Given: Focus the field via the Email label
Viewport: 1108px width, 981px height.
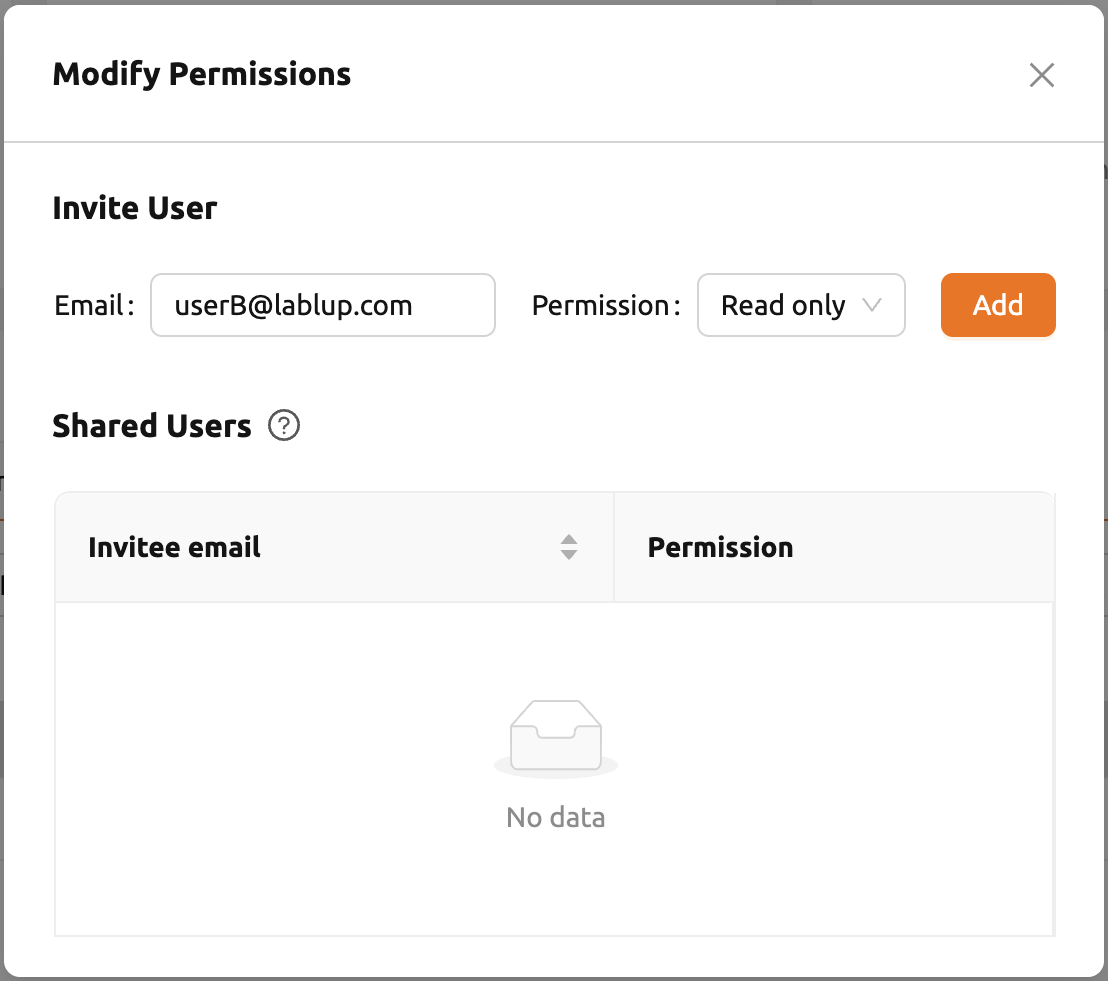Looking at the screenshot, I should coord(94,305).
